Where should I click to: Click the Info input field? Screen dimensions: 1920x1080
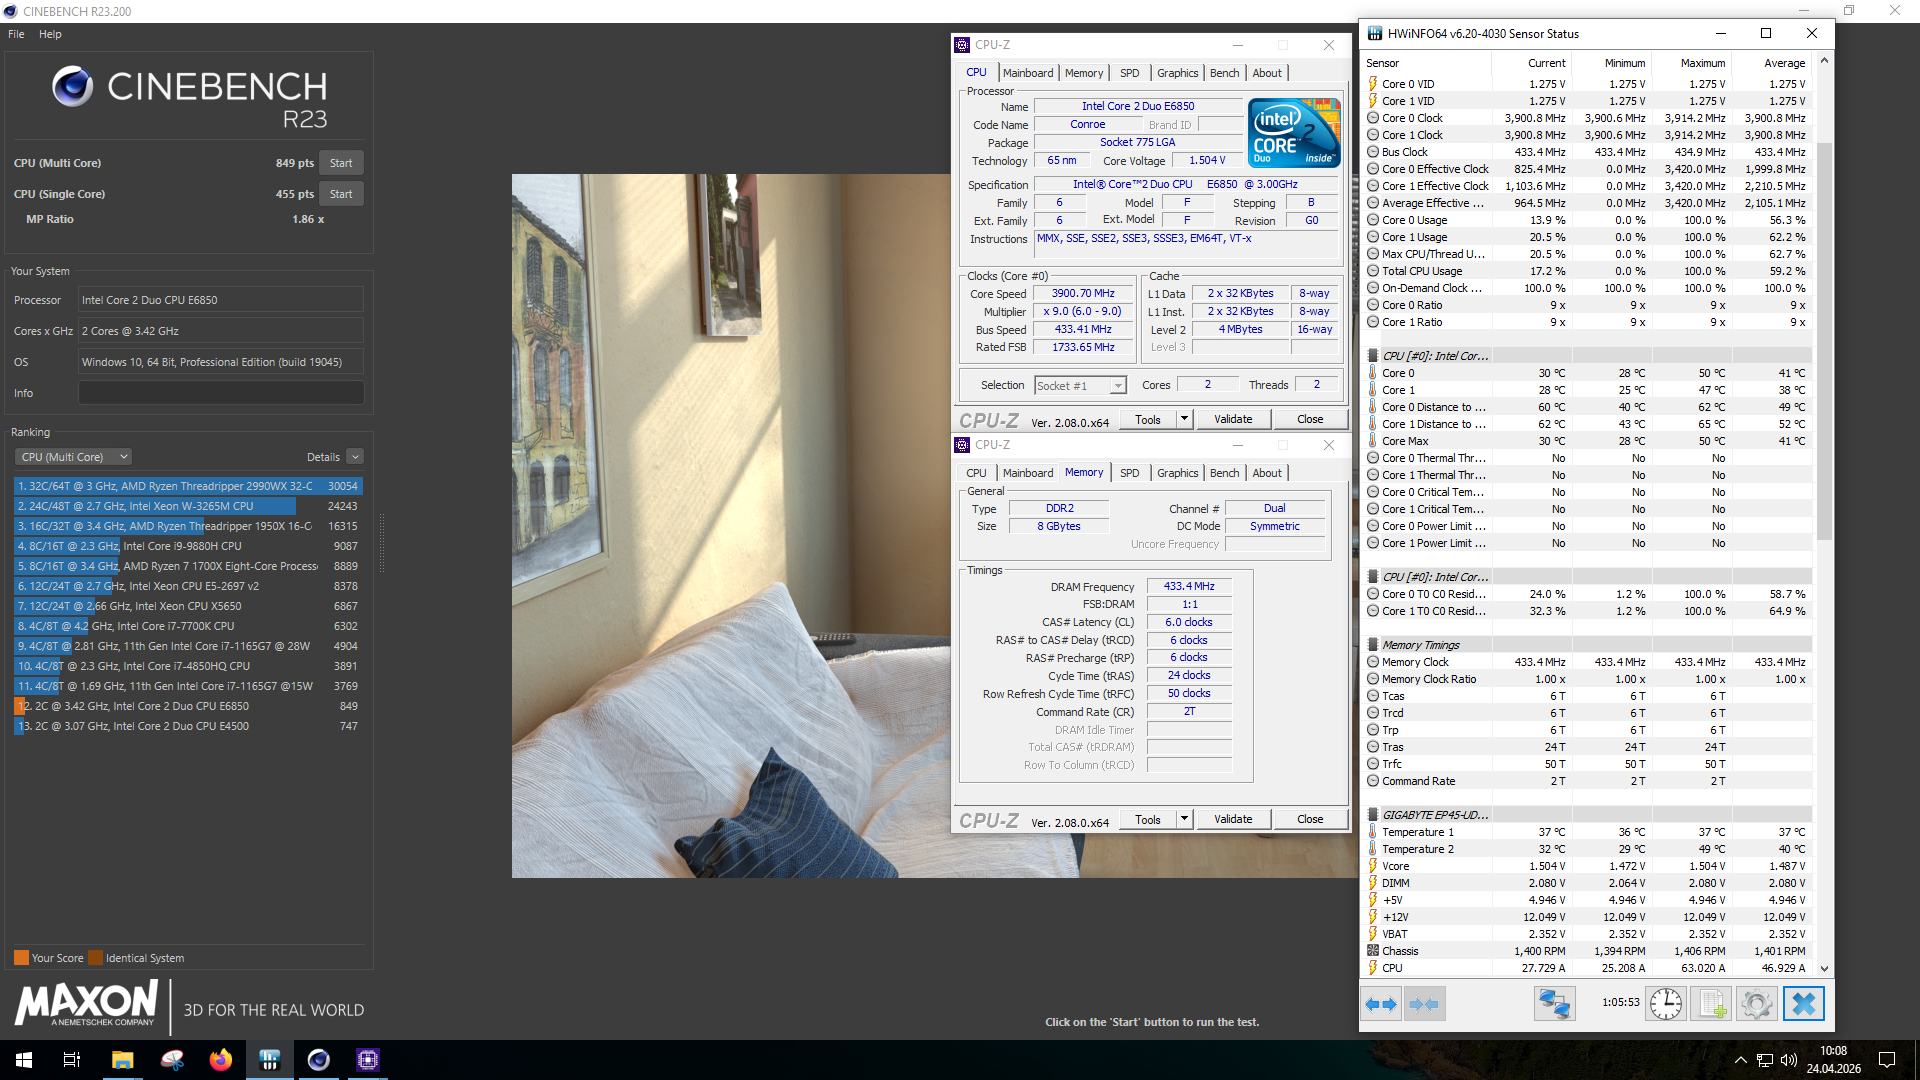coord(221,393)
